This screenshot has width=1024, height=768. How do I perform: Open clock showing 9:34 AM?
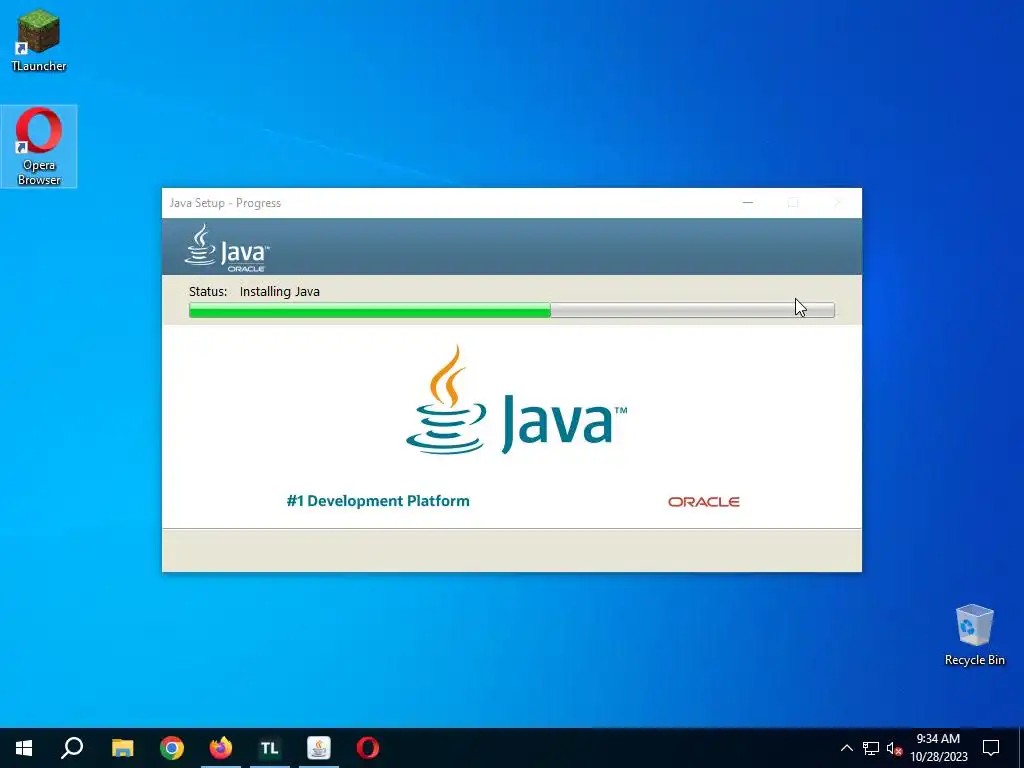click(938, 748)
